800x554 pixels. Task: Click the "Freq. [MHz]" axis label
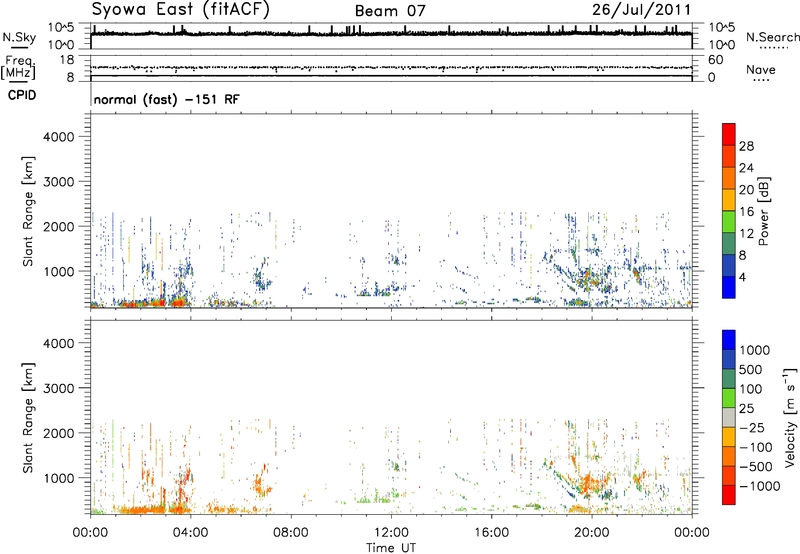[x=18, y=68]
